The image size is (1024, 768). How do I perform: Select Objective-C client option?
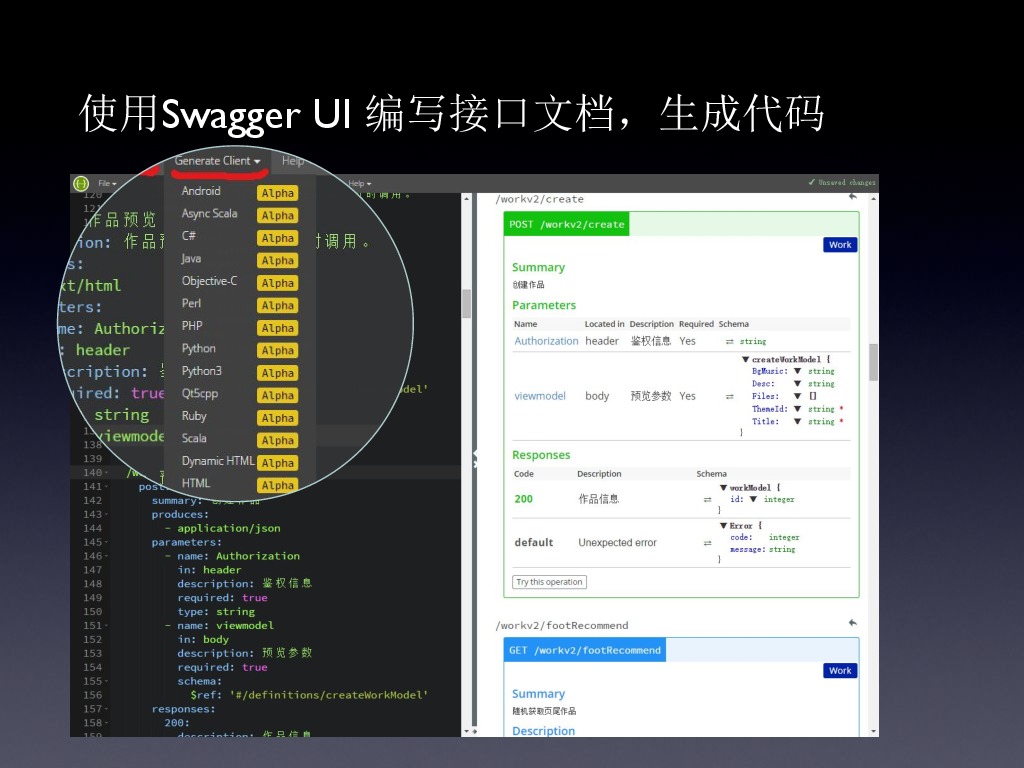click(210, 281)
